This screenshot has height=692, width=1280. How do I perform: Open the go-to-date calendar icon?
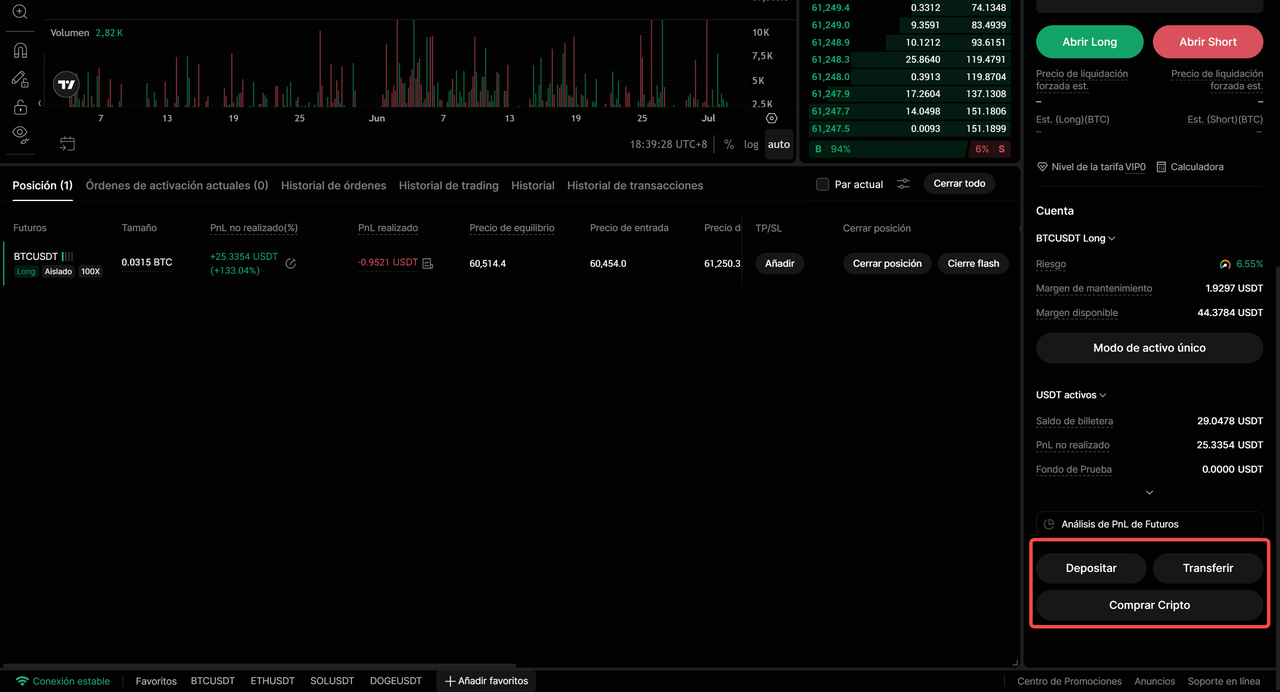pos(67,144)
